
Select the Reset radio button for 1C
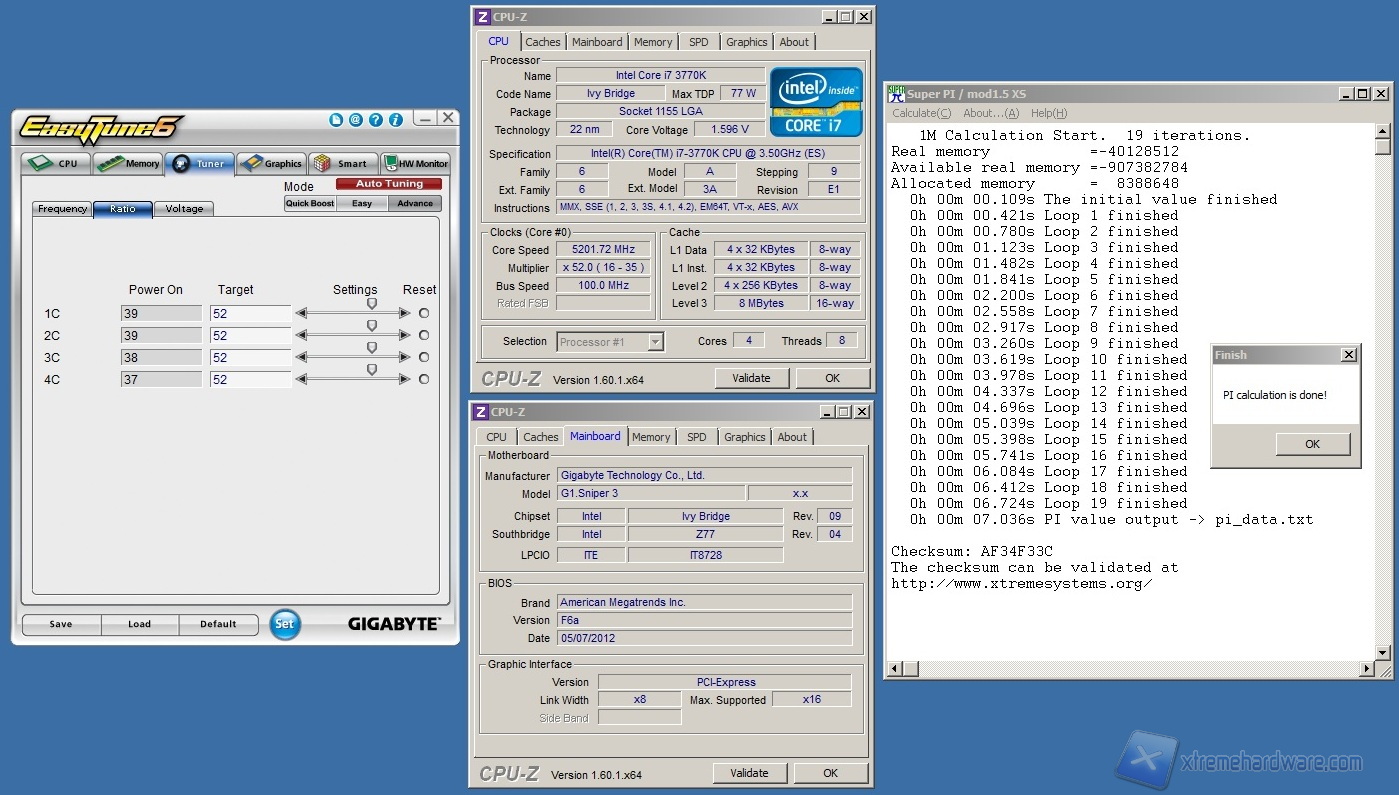coord(424,313)
